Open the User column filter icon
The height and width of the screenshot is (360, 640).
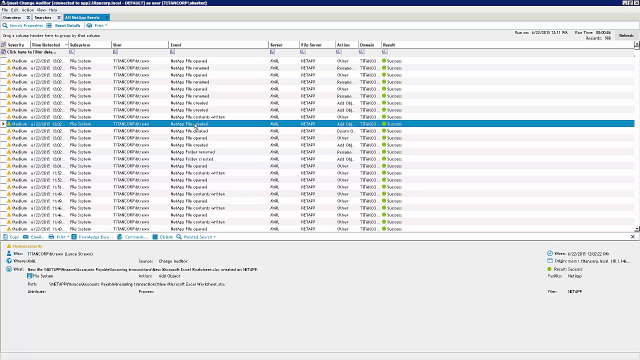pos(115,52)
